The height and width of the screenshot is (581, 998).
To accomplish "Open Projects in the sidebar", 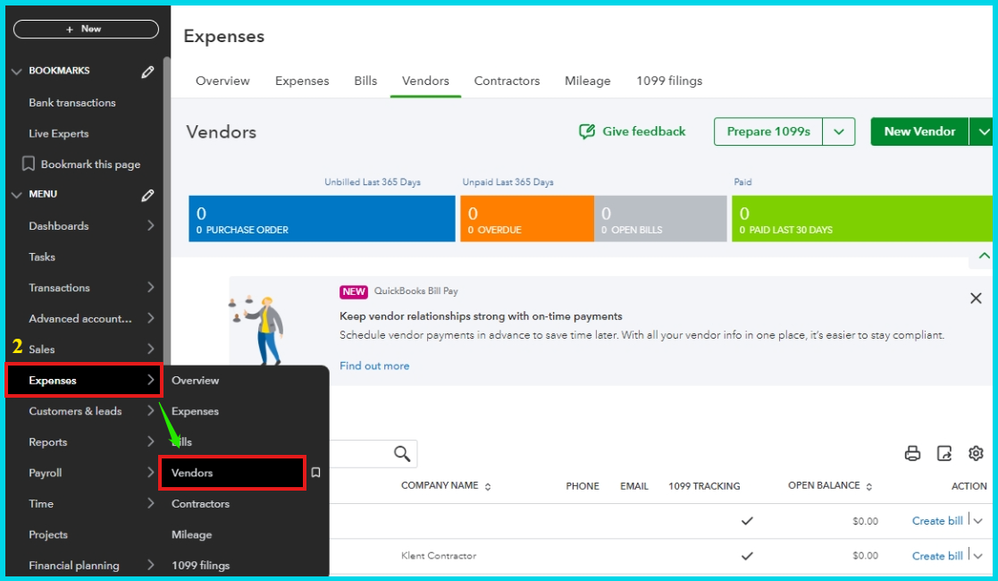I will coord(48,535).
